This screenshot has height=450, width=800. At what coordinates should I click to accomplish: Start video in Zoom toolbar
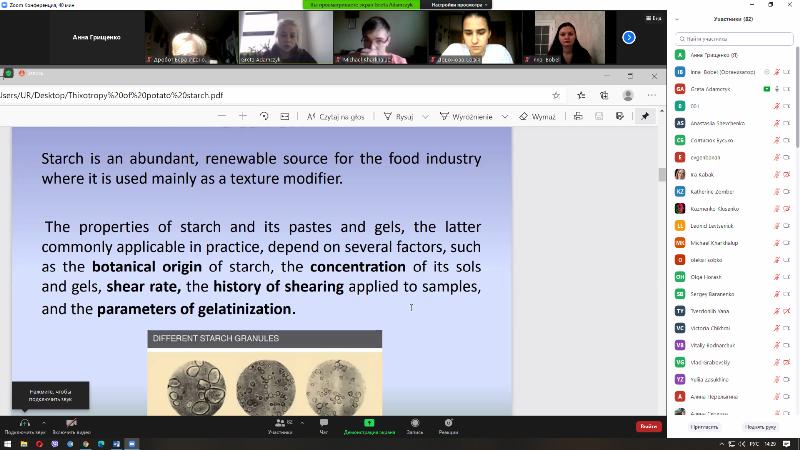pyautogui.click(x=71, y=427)
